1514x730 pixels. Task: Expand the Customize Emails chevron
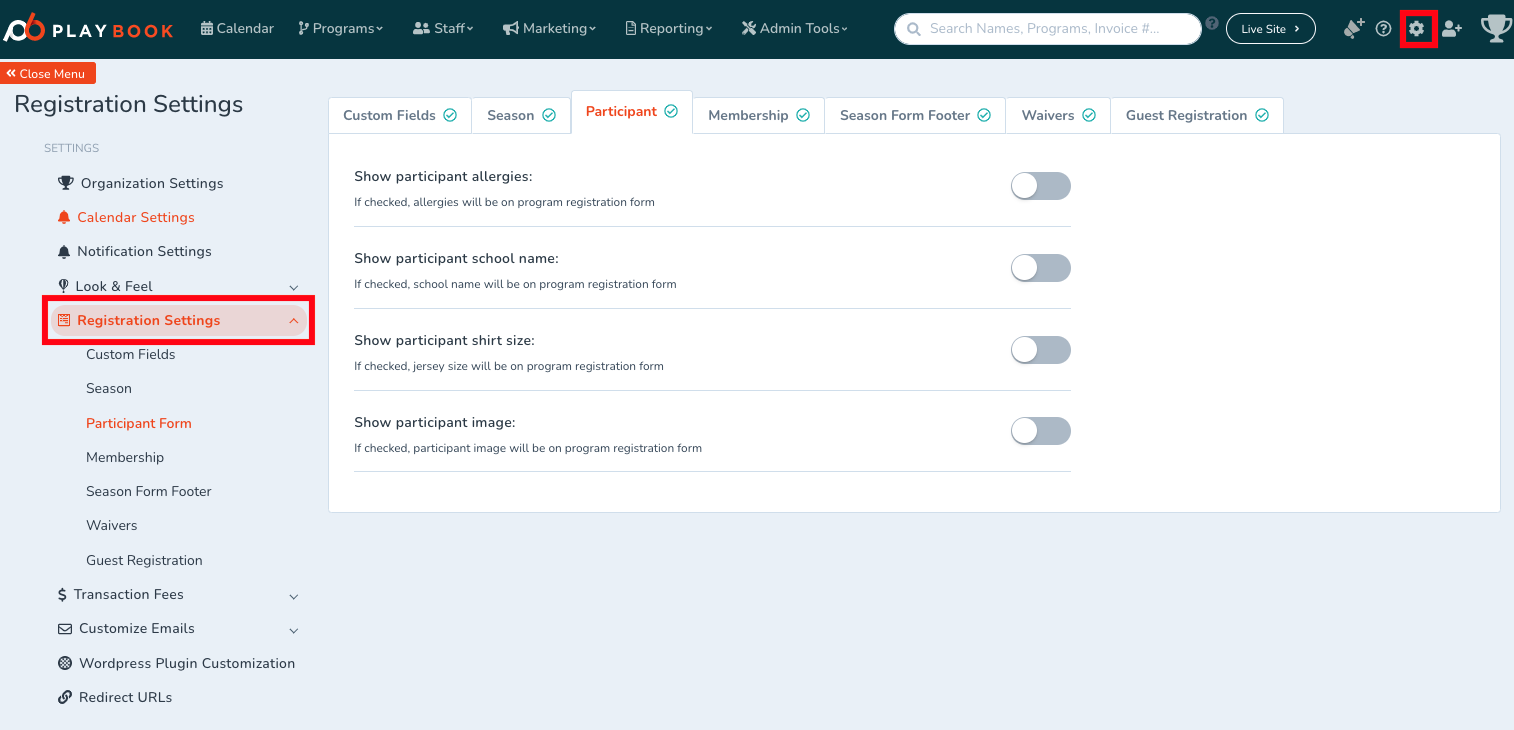click(x=294, y=630)
